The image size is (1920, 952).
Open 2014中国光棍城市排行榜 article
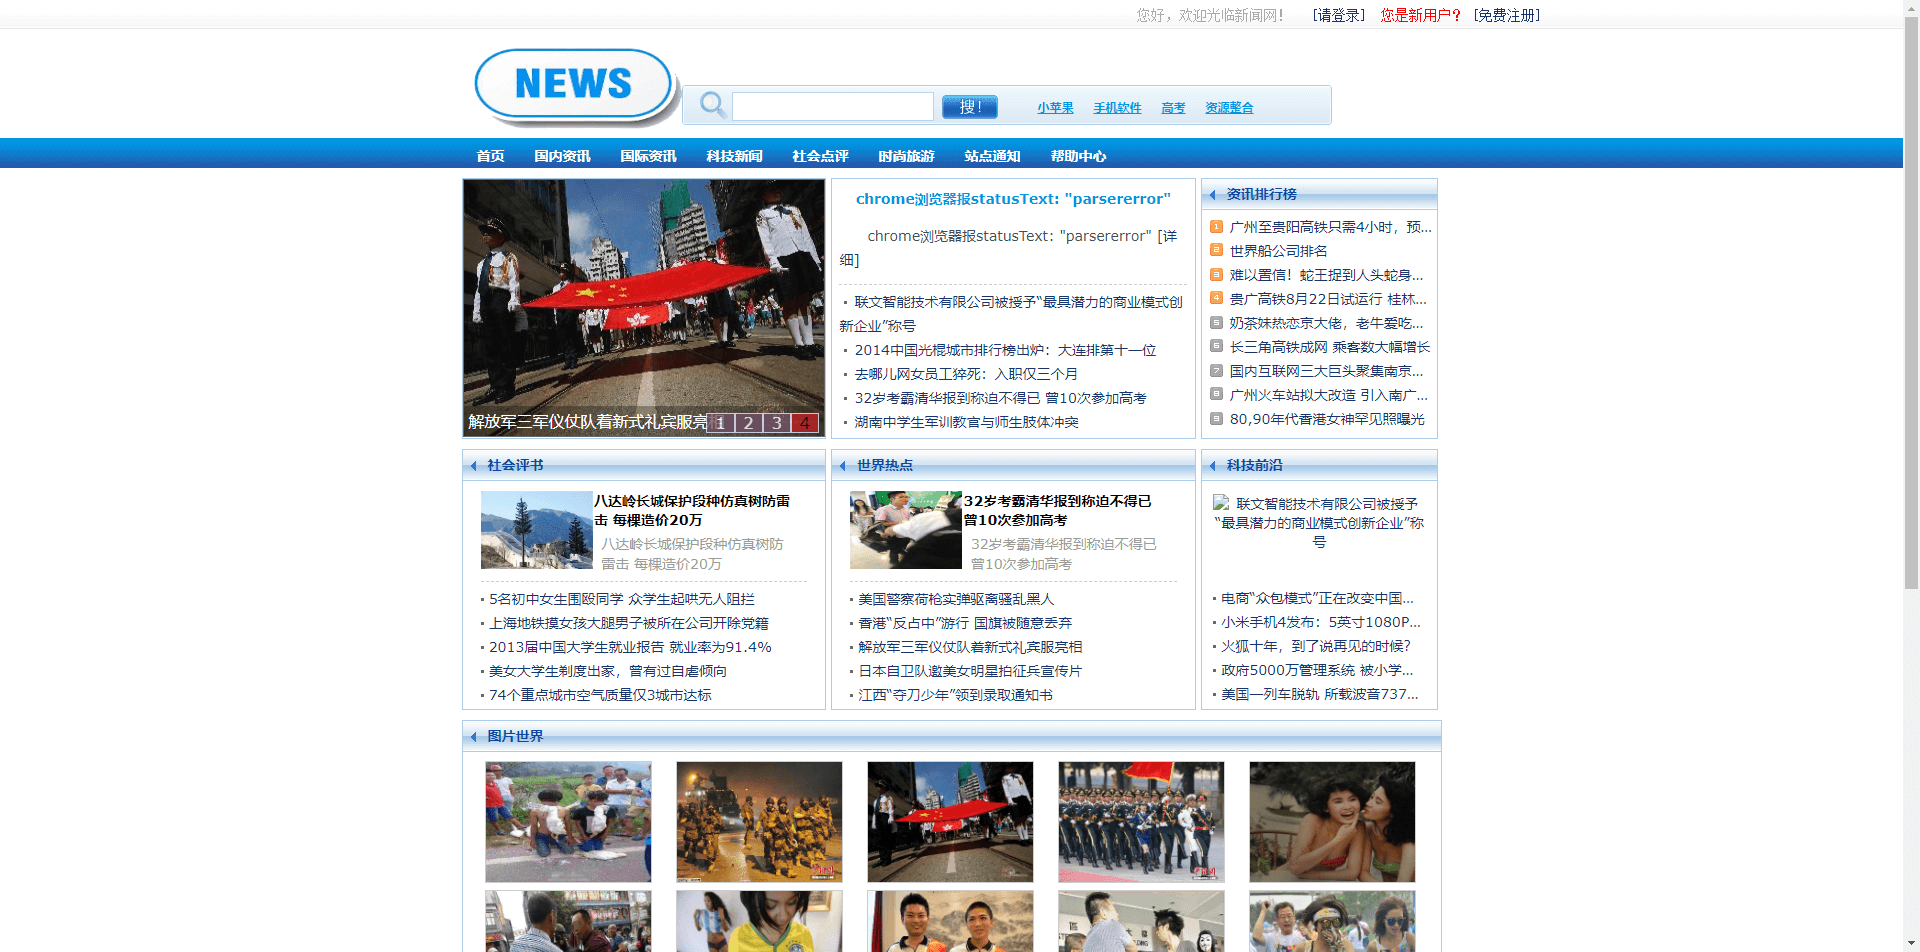1005,350
